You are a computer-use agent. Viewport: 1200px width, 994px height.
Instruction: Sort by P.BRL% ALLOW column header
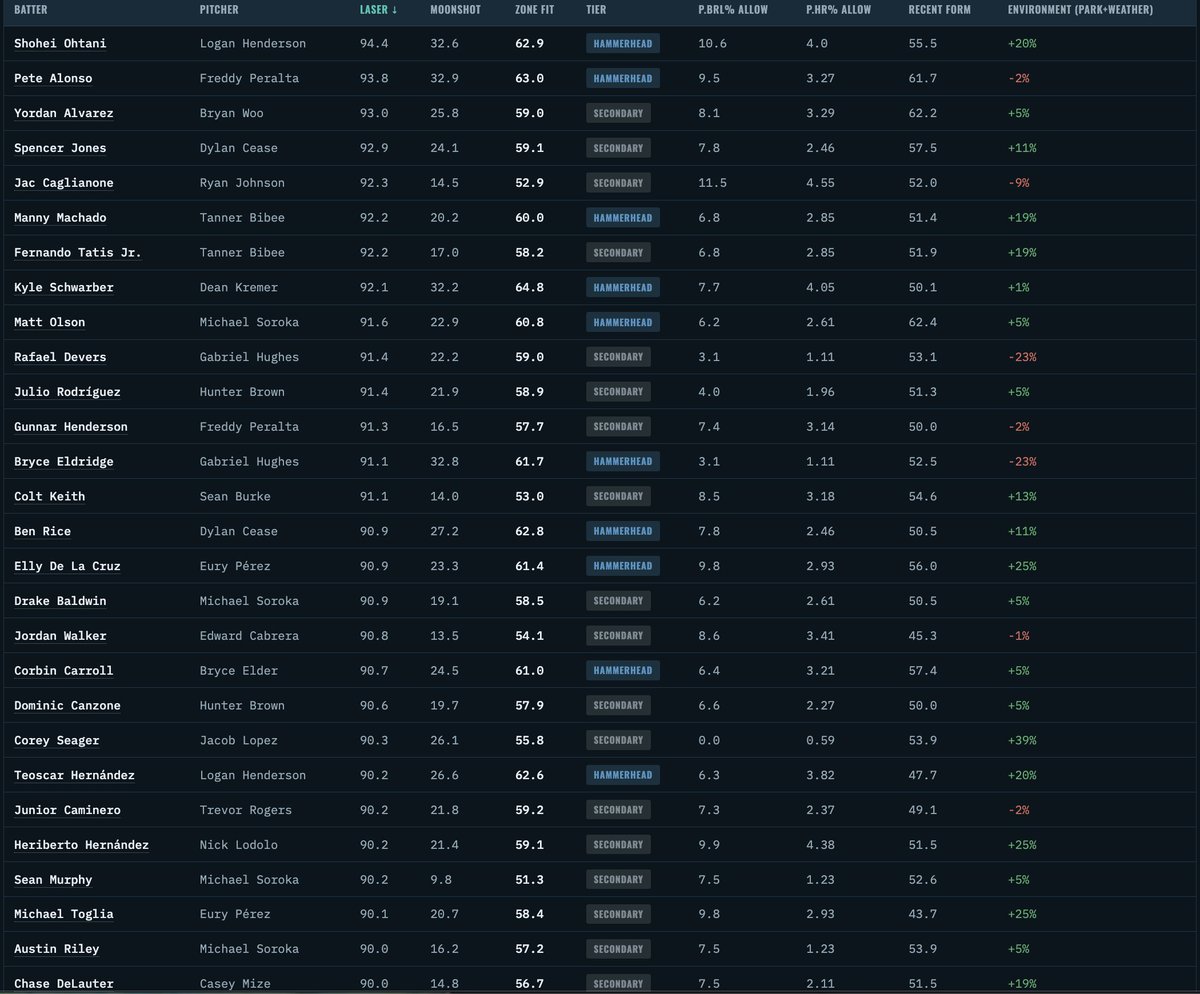733,9
